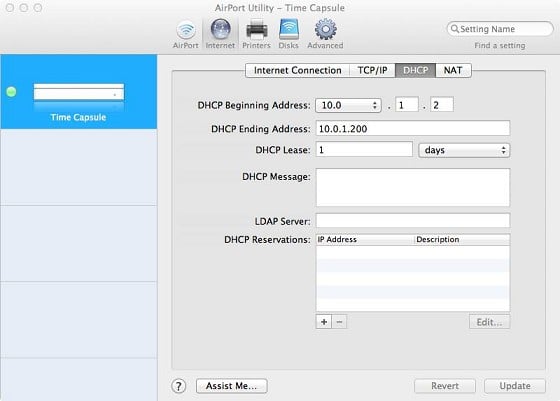Focus the Setting Name search field

500,29
